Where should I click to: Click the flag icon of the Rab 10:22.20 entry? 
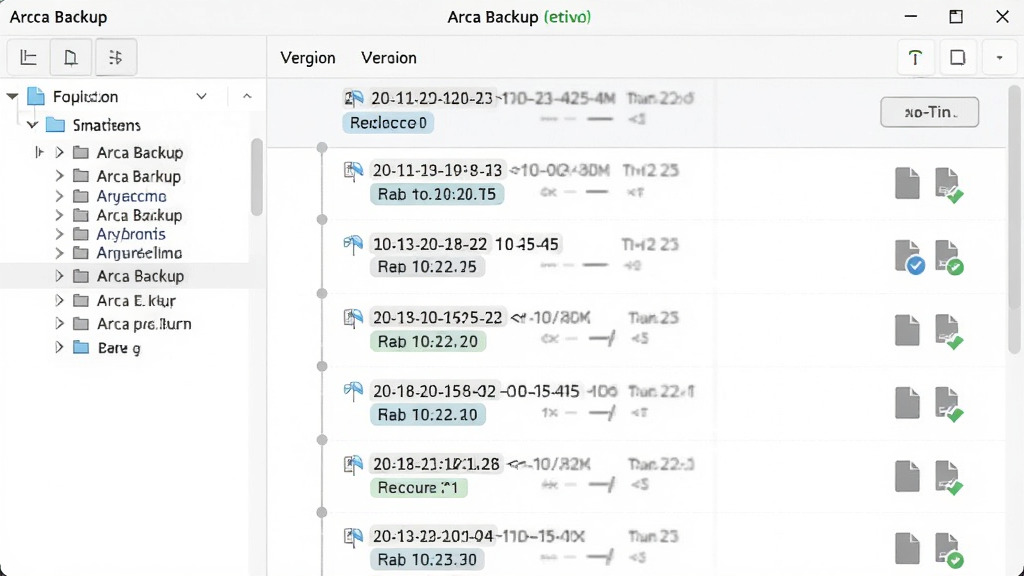353,319
